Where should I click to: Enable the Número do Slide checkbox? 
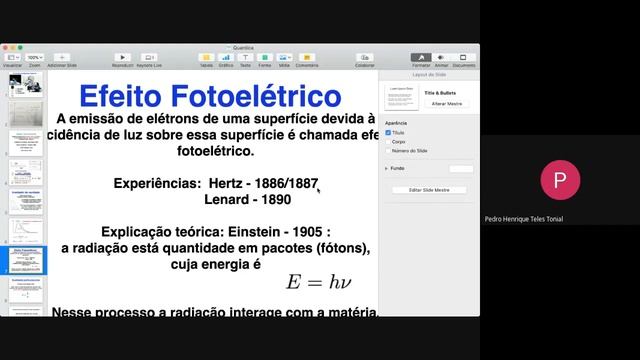tap(388, 151)
